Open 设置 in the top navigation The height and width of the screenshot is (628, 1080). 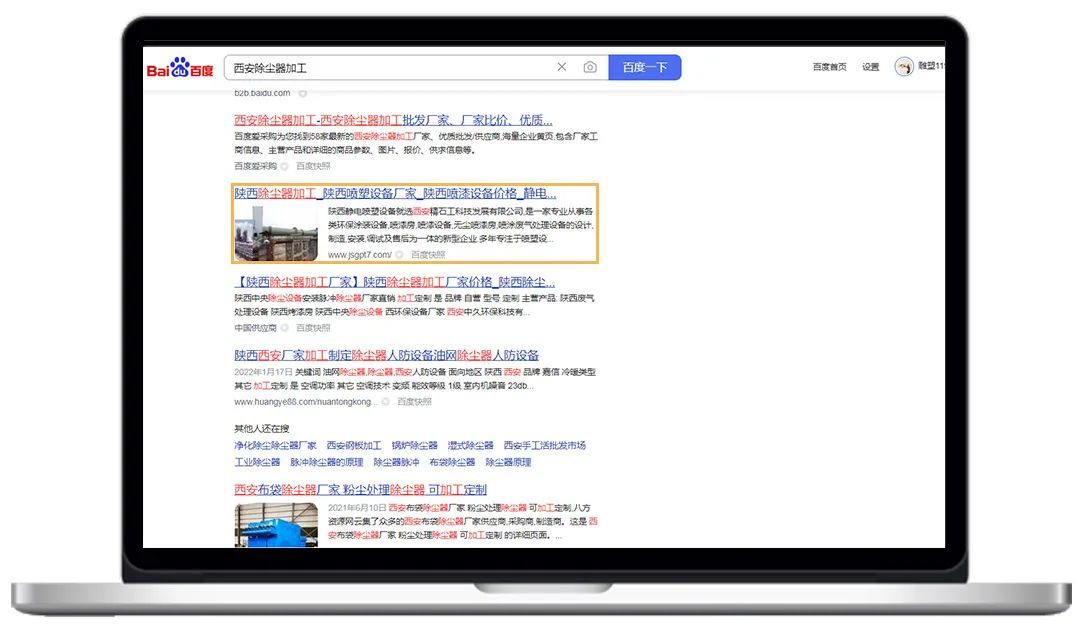(871, 67)
